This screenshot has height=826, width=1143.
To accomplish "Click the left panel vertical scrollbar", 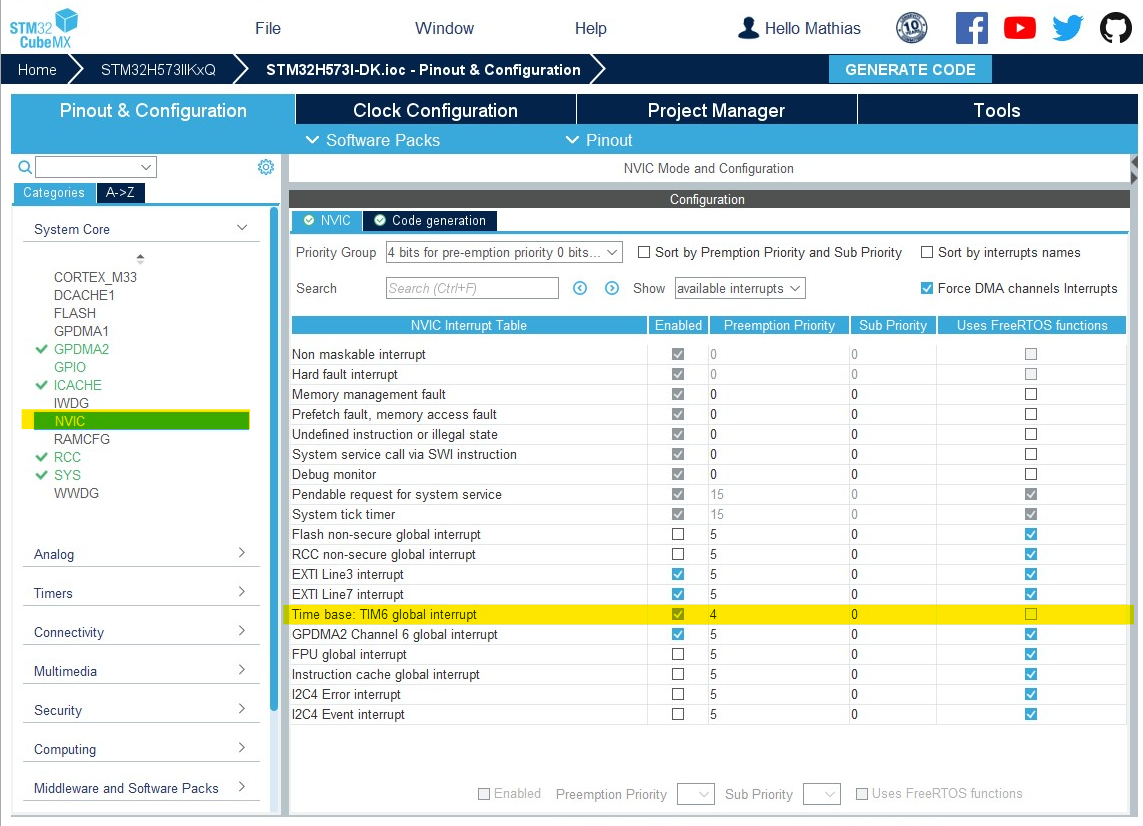I will [274, 450].
